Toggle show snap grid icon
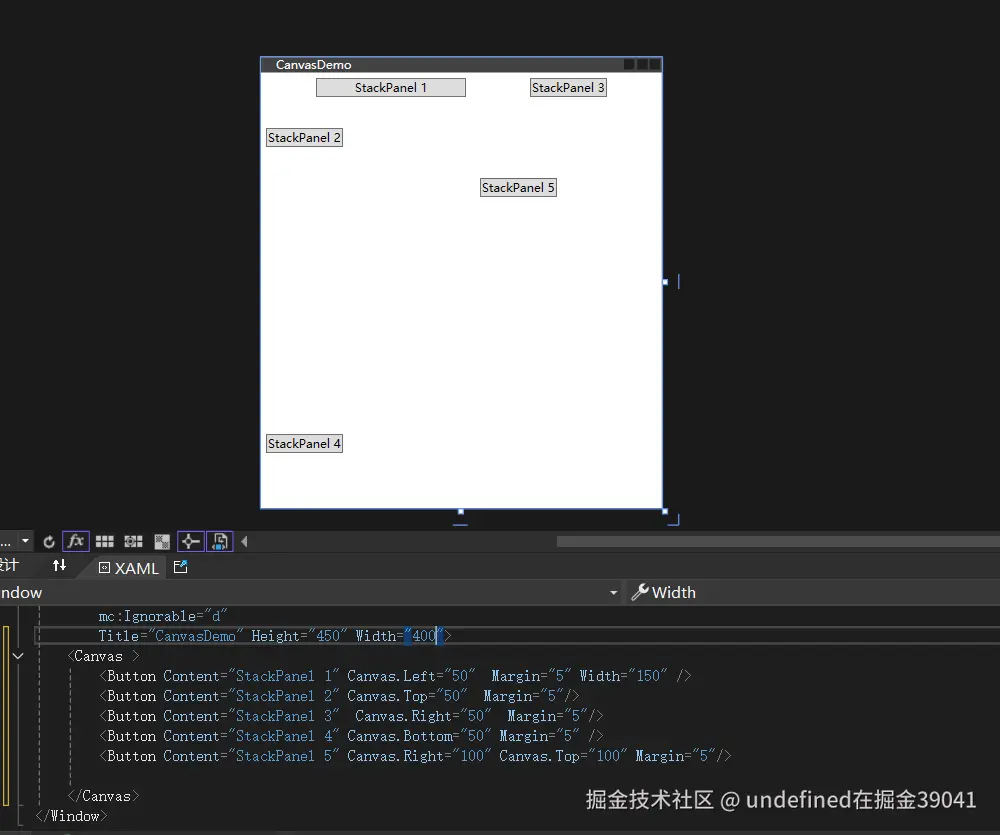Viewport: 1000px width, 835px height. 105,542
